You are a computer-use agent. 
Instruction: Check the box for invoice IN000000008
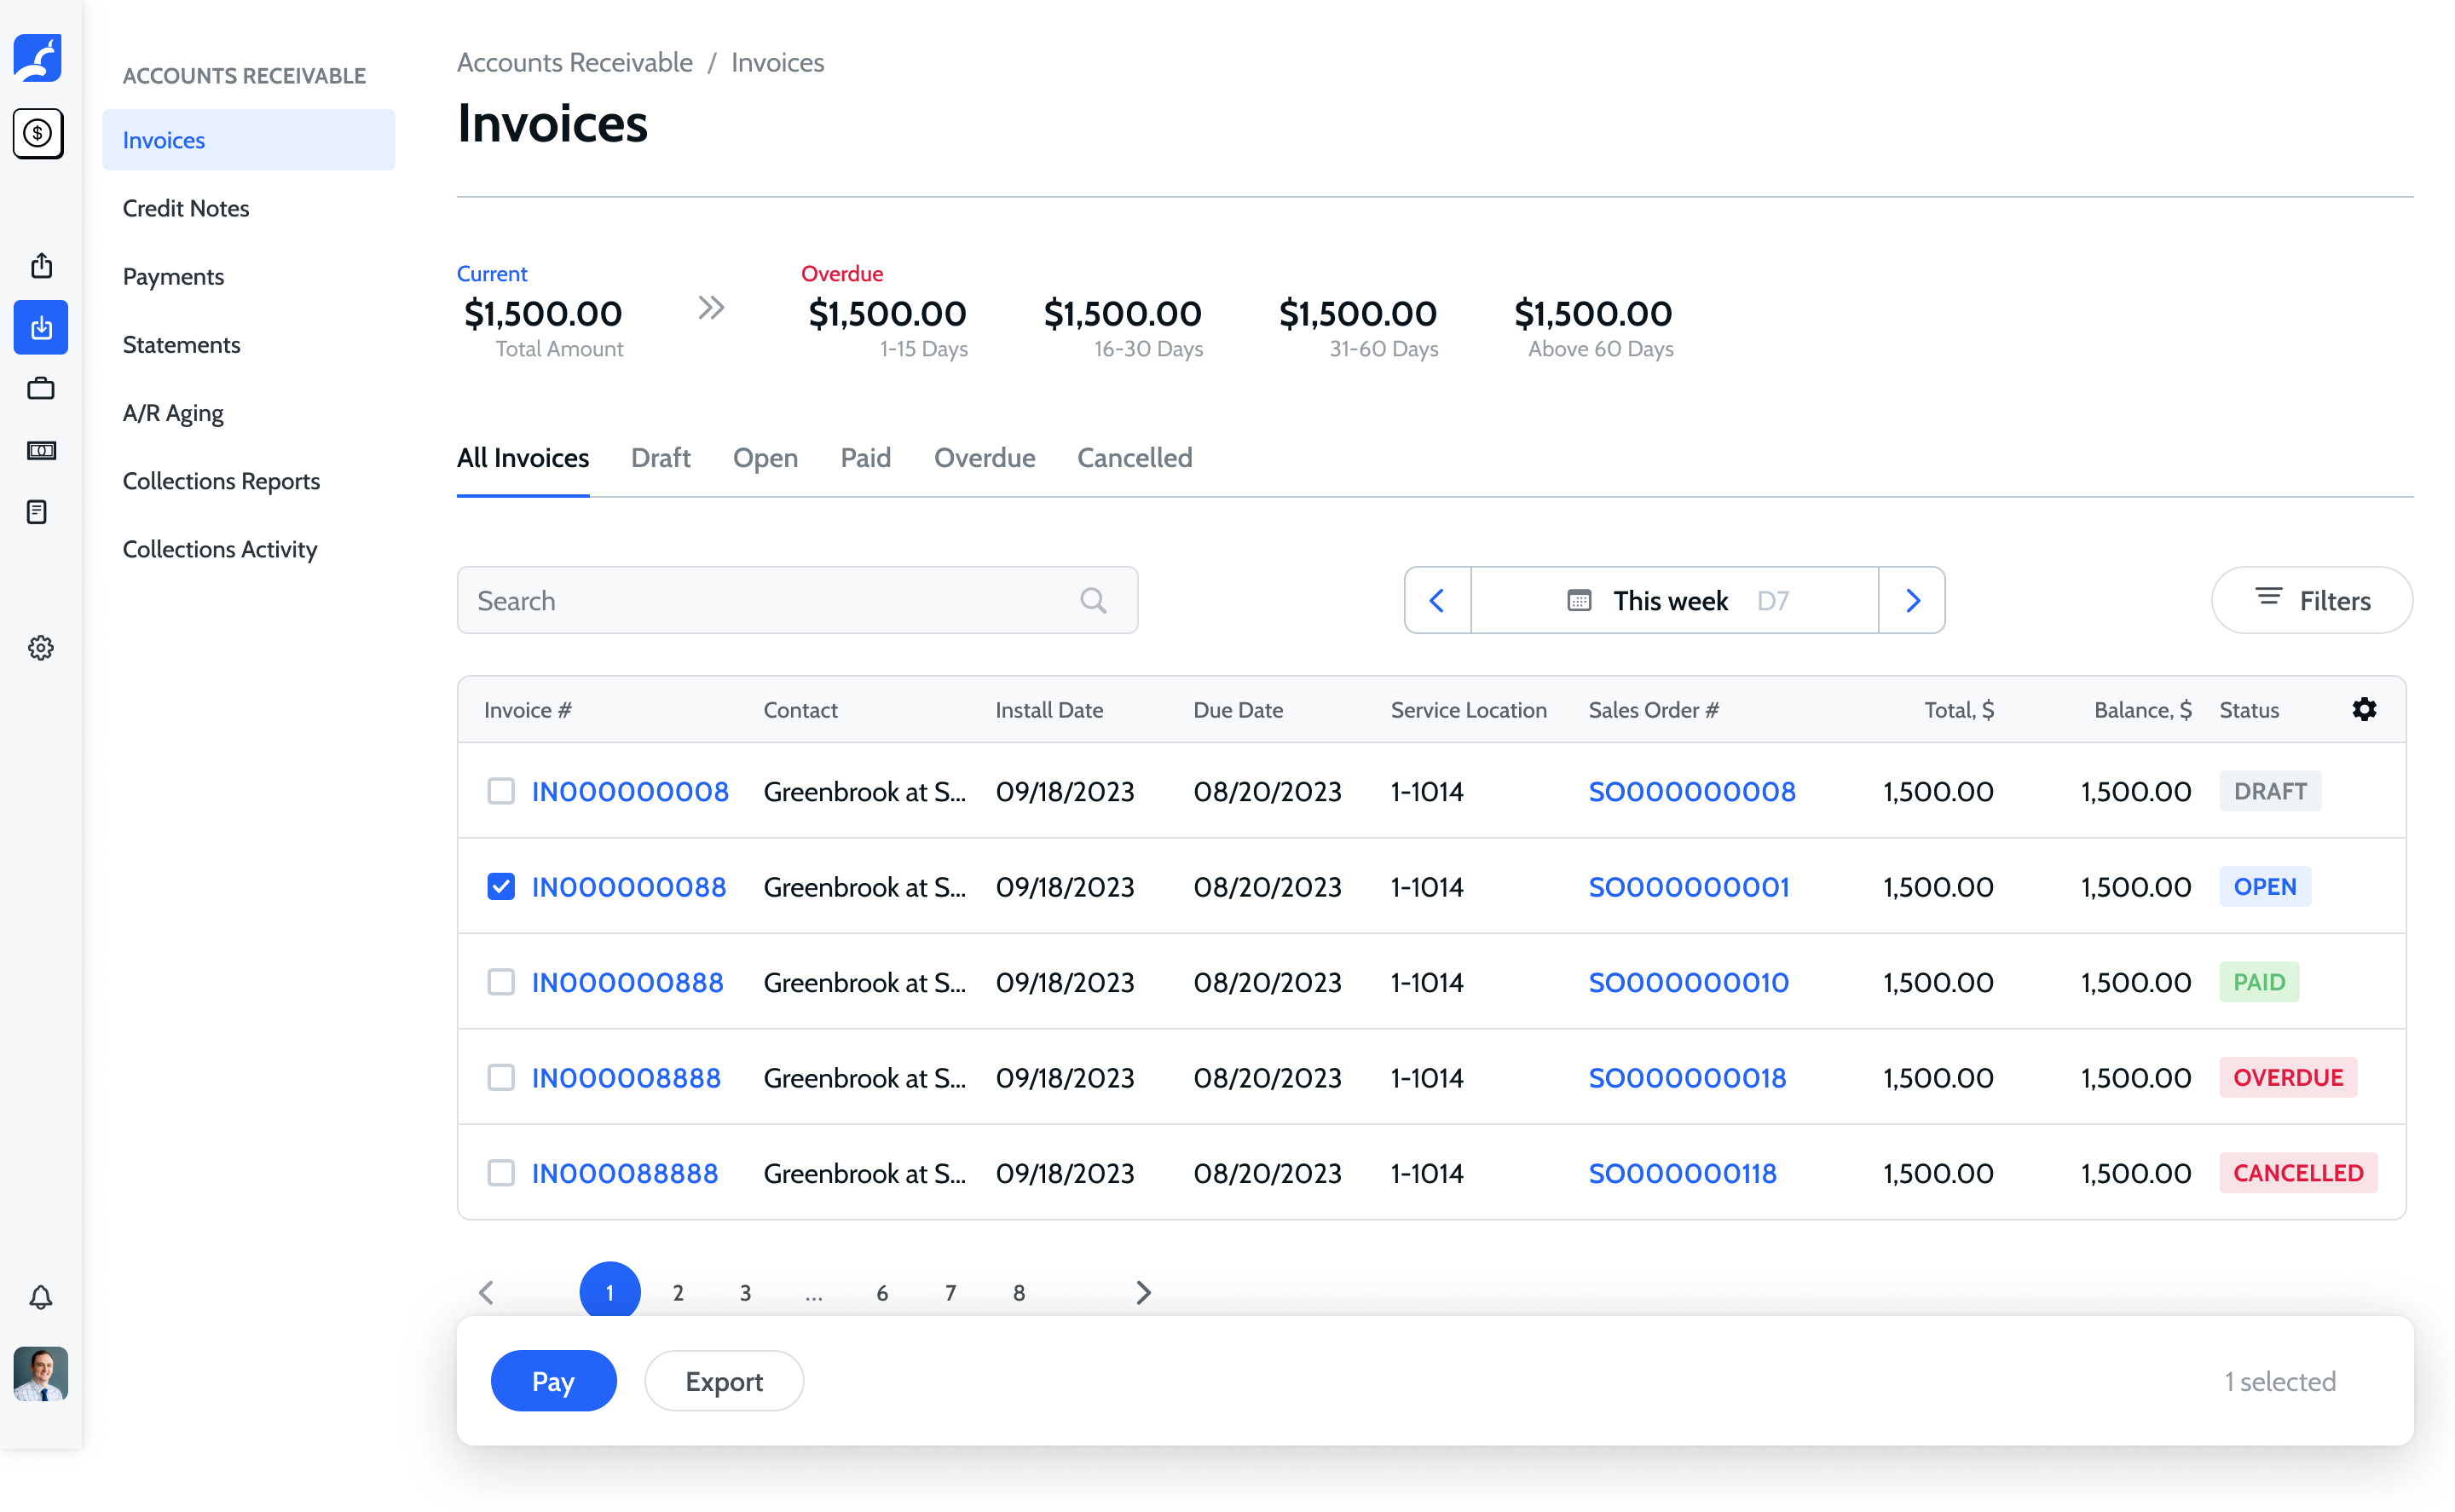click(501, 791)
